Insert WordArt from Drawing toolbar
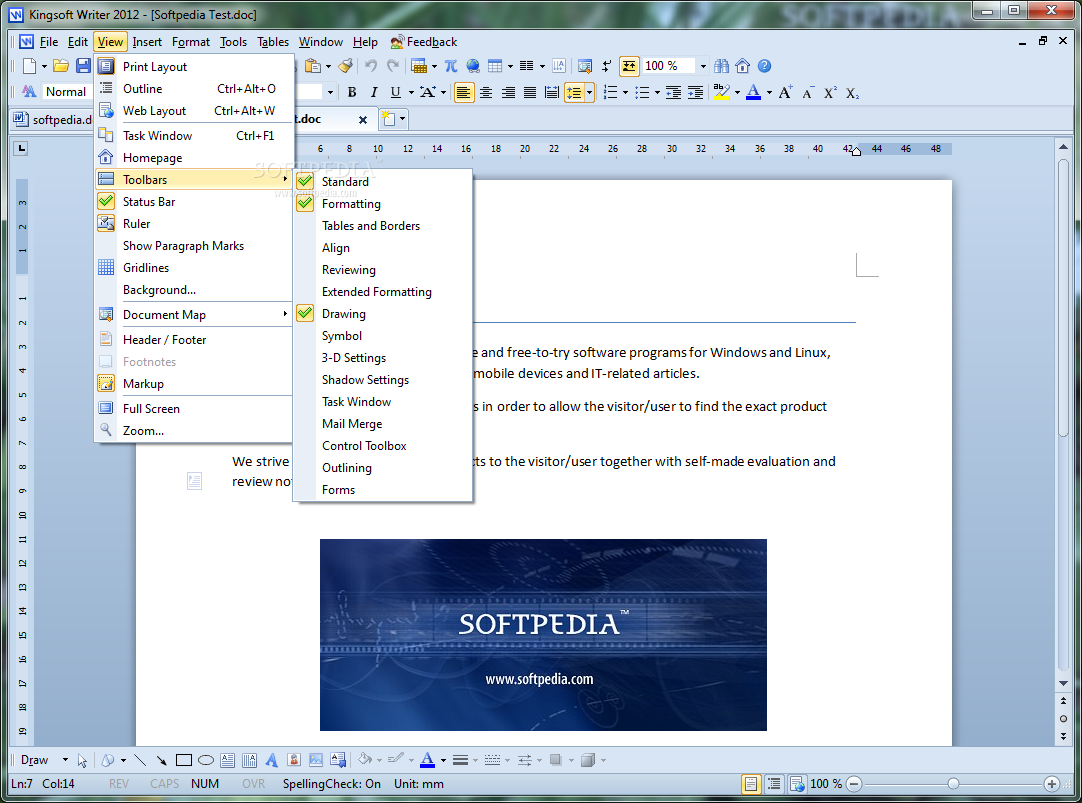1082x803 pixels. pyautogui.click(x=272, y=760)
